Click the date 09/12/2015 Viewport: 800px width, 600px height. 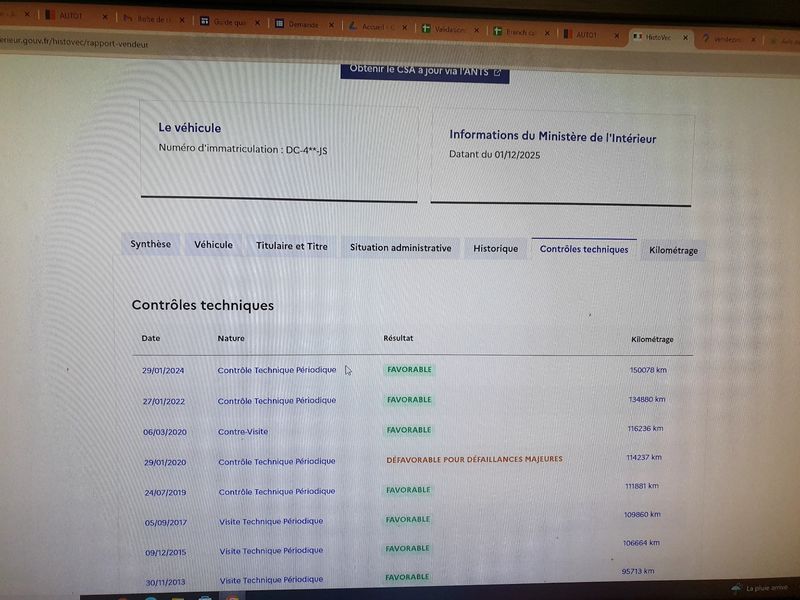[166, 553]
